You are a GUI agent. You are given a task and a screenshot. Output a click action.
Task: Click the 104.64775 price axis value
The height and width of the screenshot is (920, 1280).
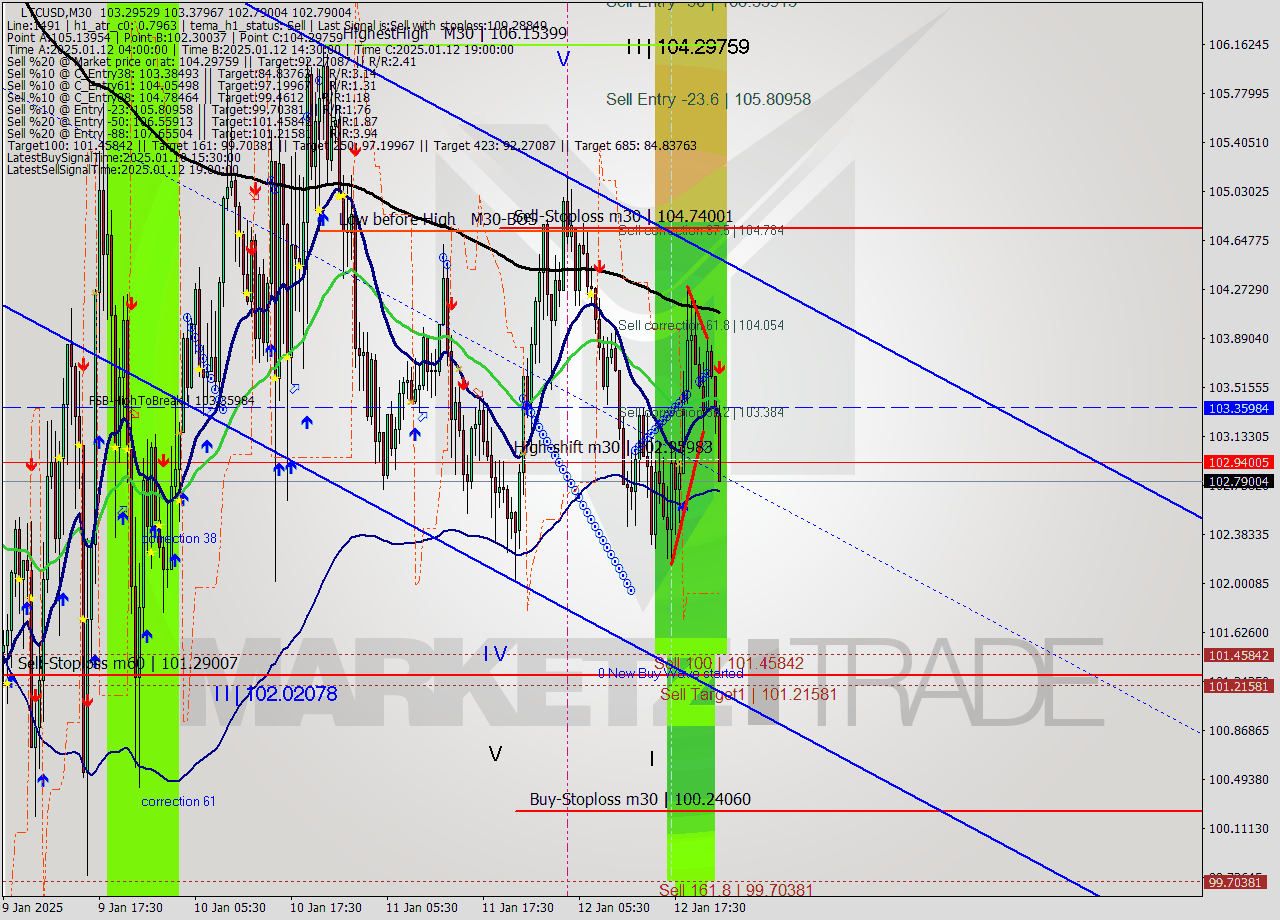tap(1238, 241)
